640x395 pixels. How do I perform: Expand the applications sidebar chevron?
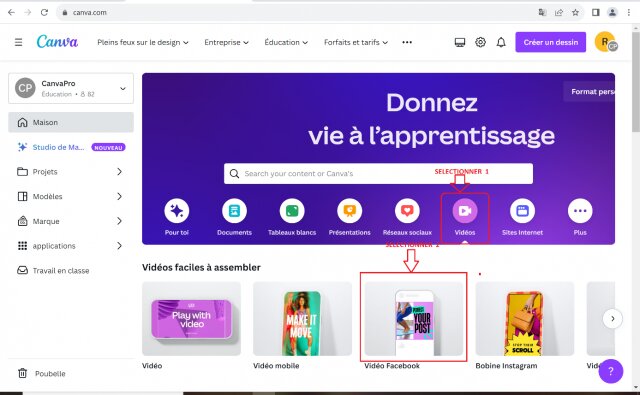pos(119,246)
